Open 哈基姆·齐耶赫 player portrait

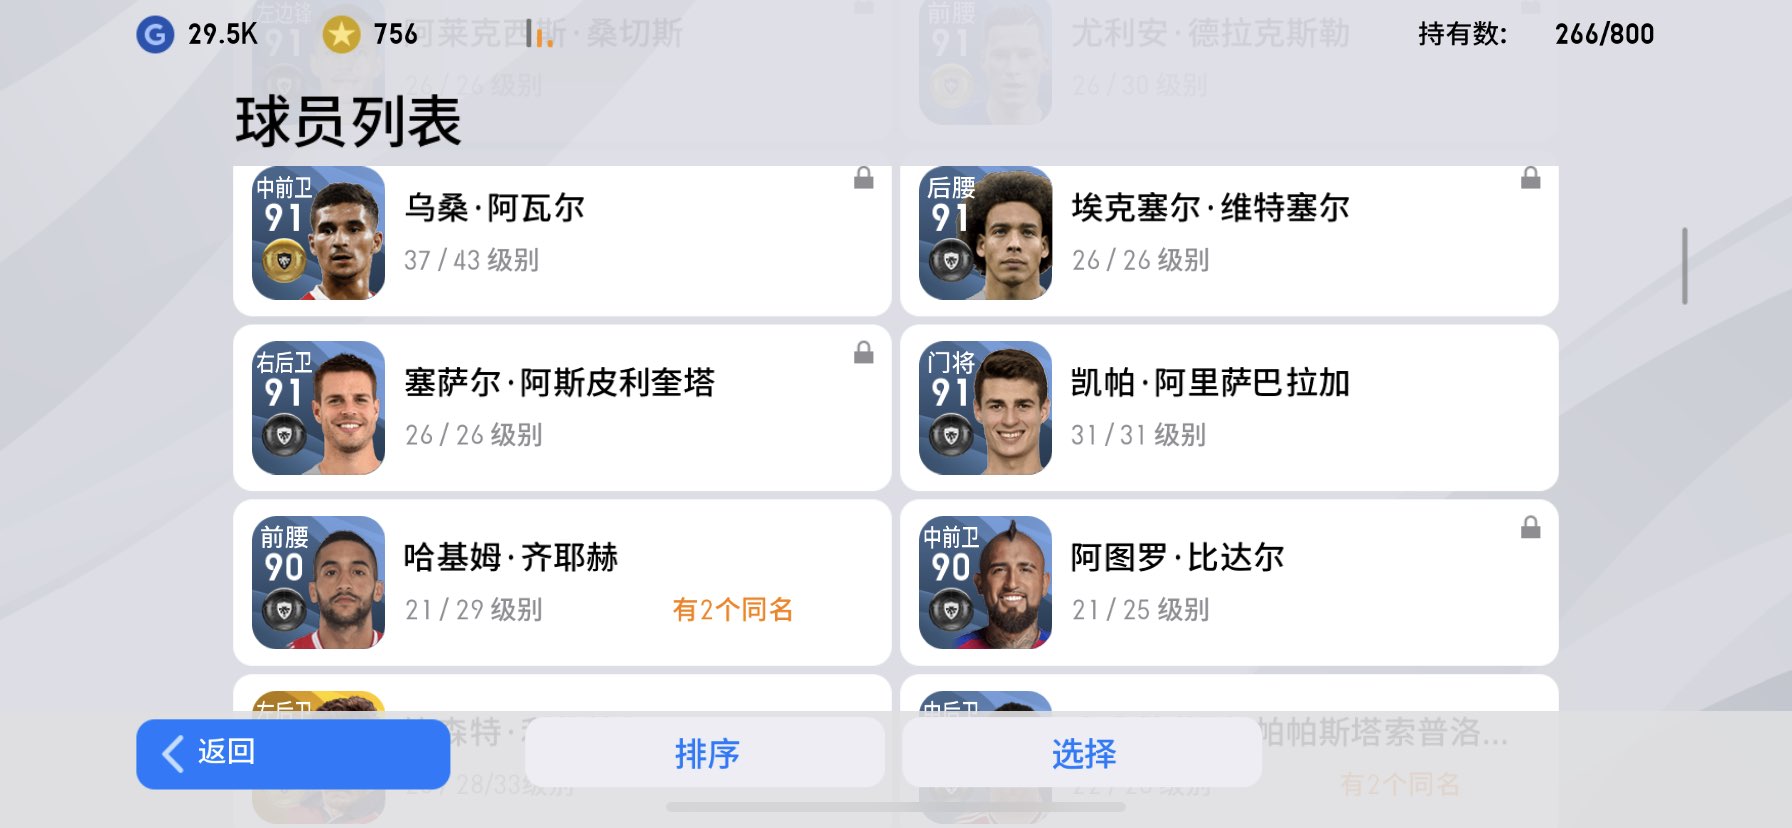[318, 582]
